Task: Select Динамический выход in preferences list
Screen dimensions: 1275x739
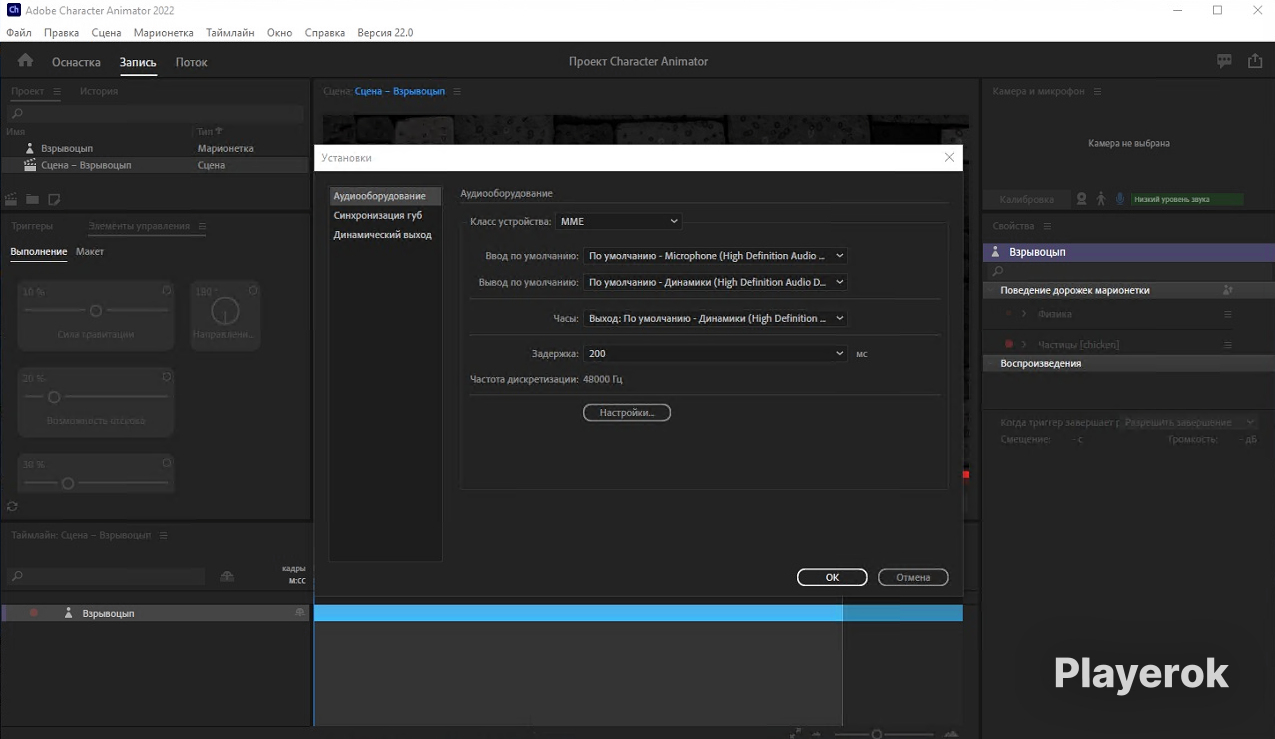Action: (382, 234)
